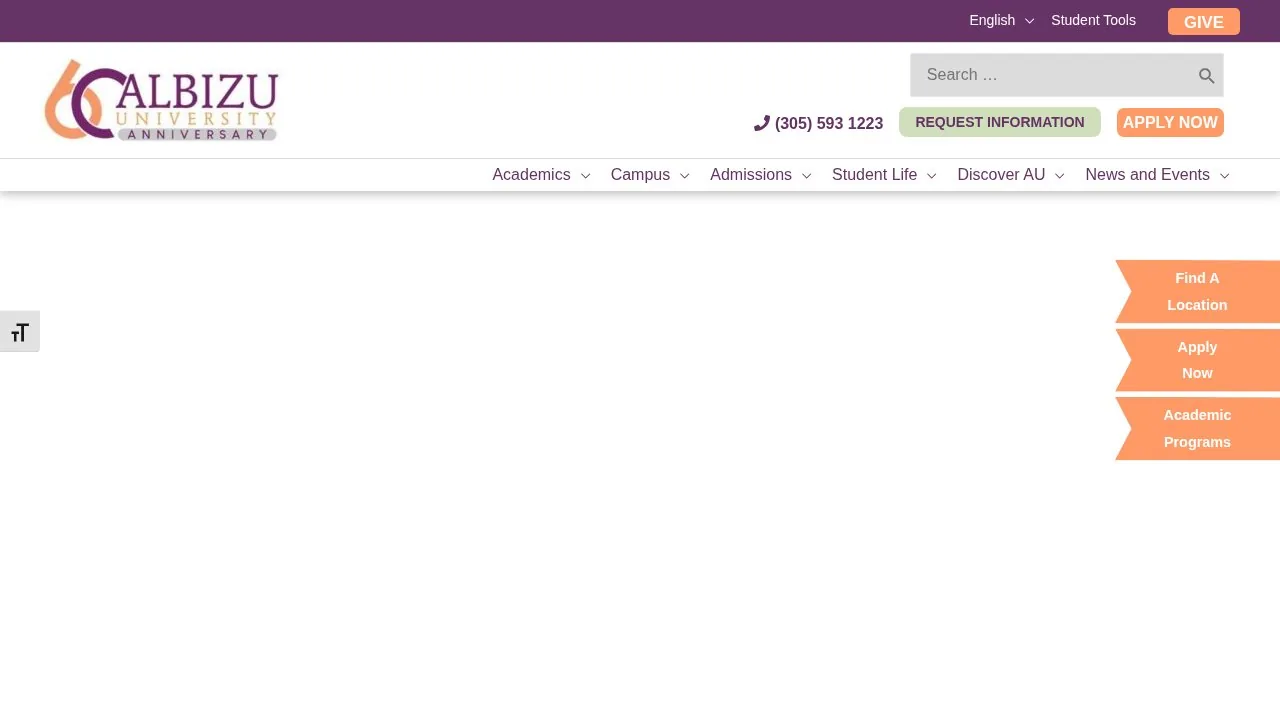Expand the Discover AU menu chevron
Image resolution: width=1280 pixels, height=720 pixels.
[1059, 176]
